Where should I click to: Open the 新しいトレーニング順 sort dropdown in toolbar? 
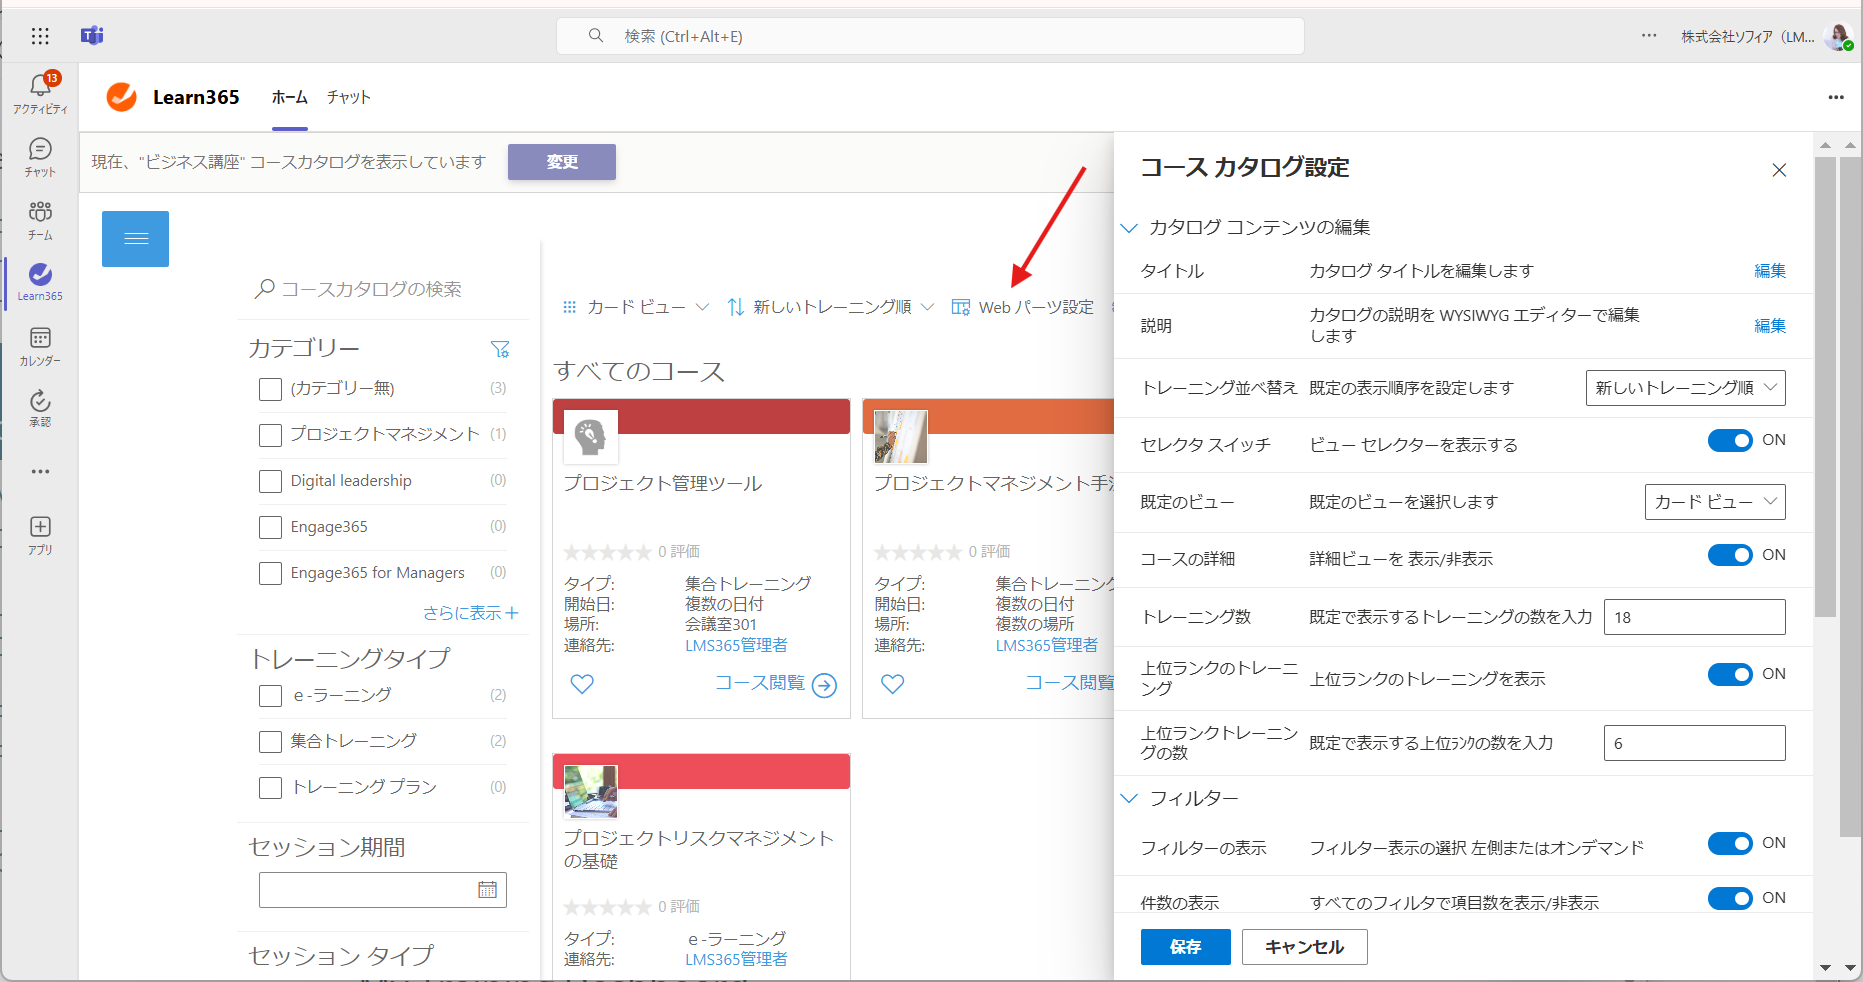[831, 307]
